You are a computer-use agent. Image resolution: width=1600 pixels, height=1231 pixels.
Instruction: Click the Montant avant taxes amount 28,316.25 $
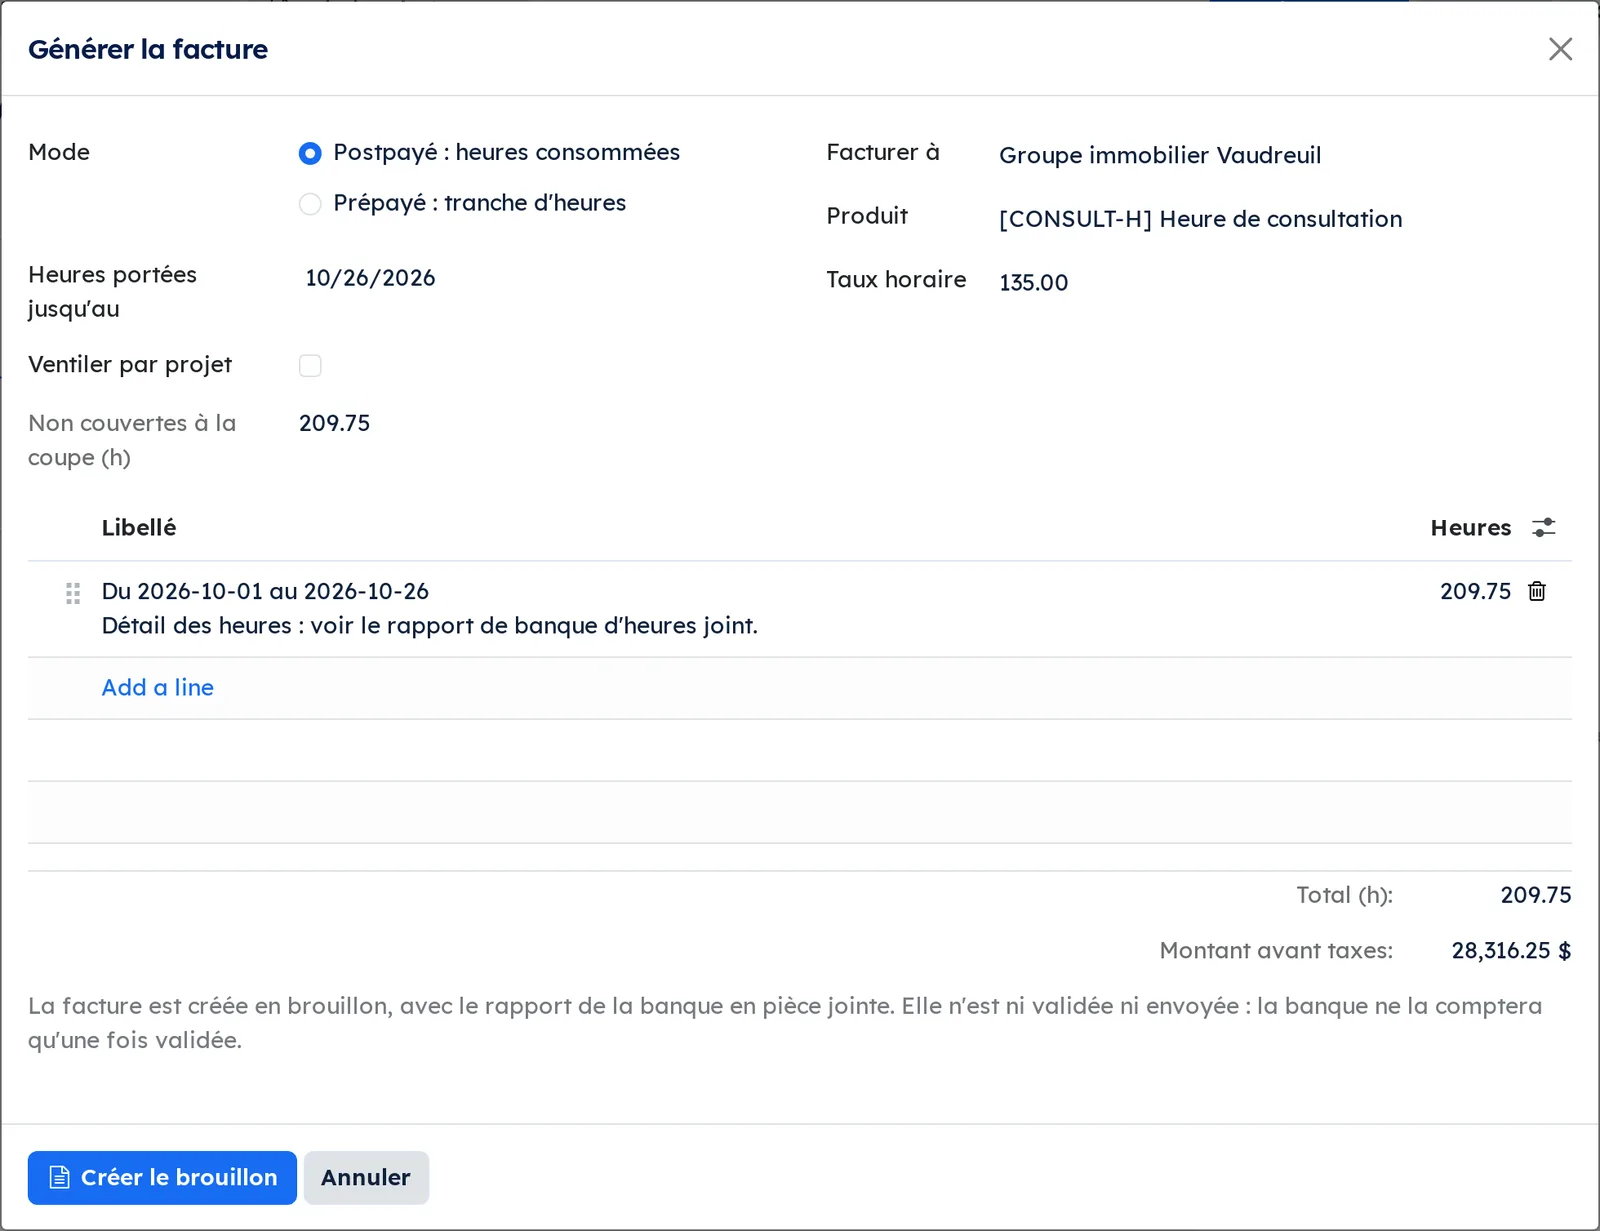pyautogui.click(x=1511, y=951)
